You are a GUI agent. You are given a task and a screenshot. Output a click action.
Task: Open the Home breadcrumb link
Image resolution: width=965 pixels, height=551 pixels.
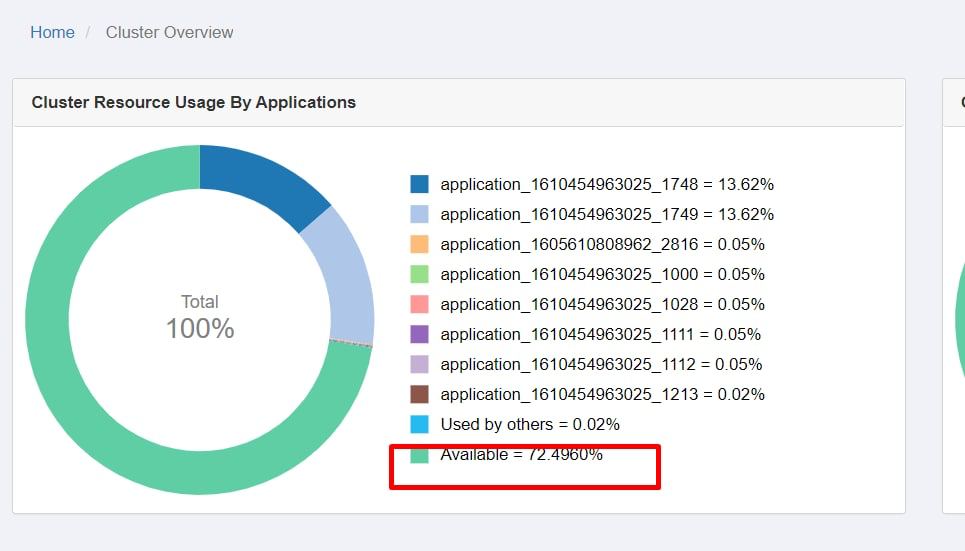pos(52,32)
